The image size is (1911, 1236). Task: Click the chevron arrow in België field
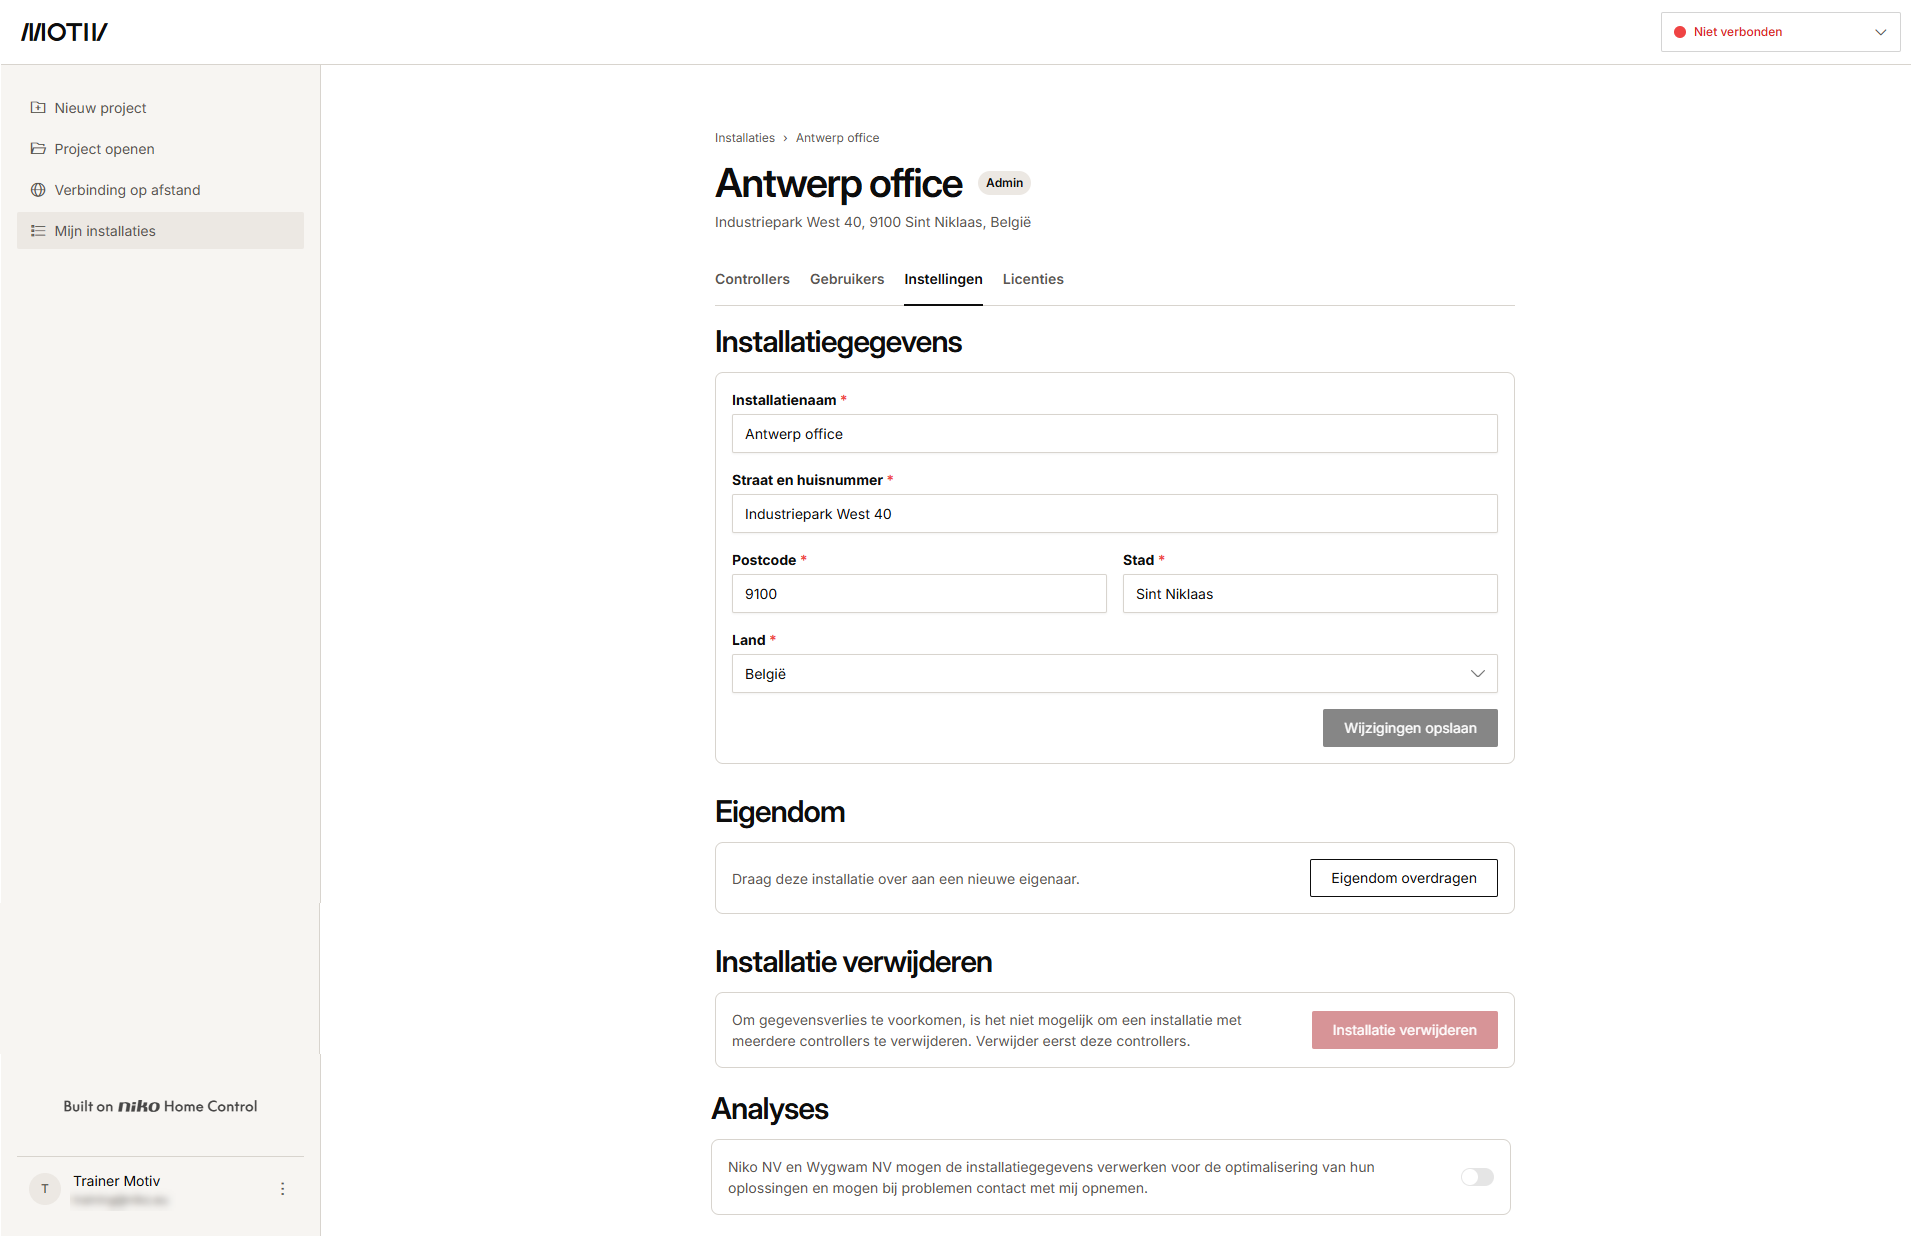click(1477, 674)
